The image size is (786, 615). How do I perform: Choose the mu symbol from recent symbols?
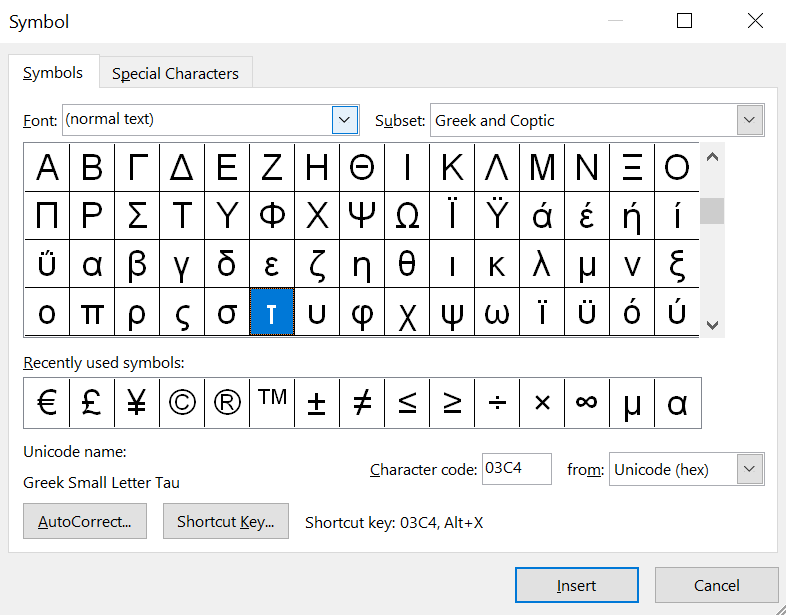pos(632,403)
